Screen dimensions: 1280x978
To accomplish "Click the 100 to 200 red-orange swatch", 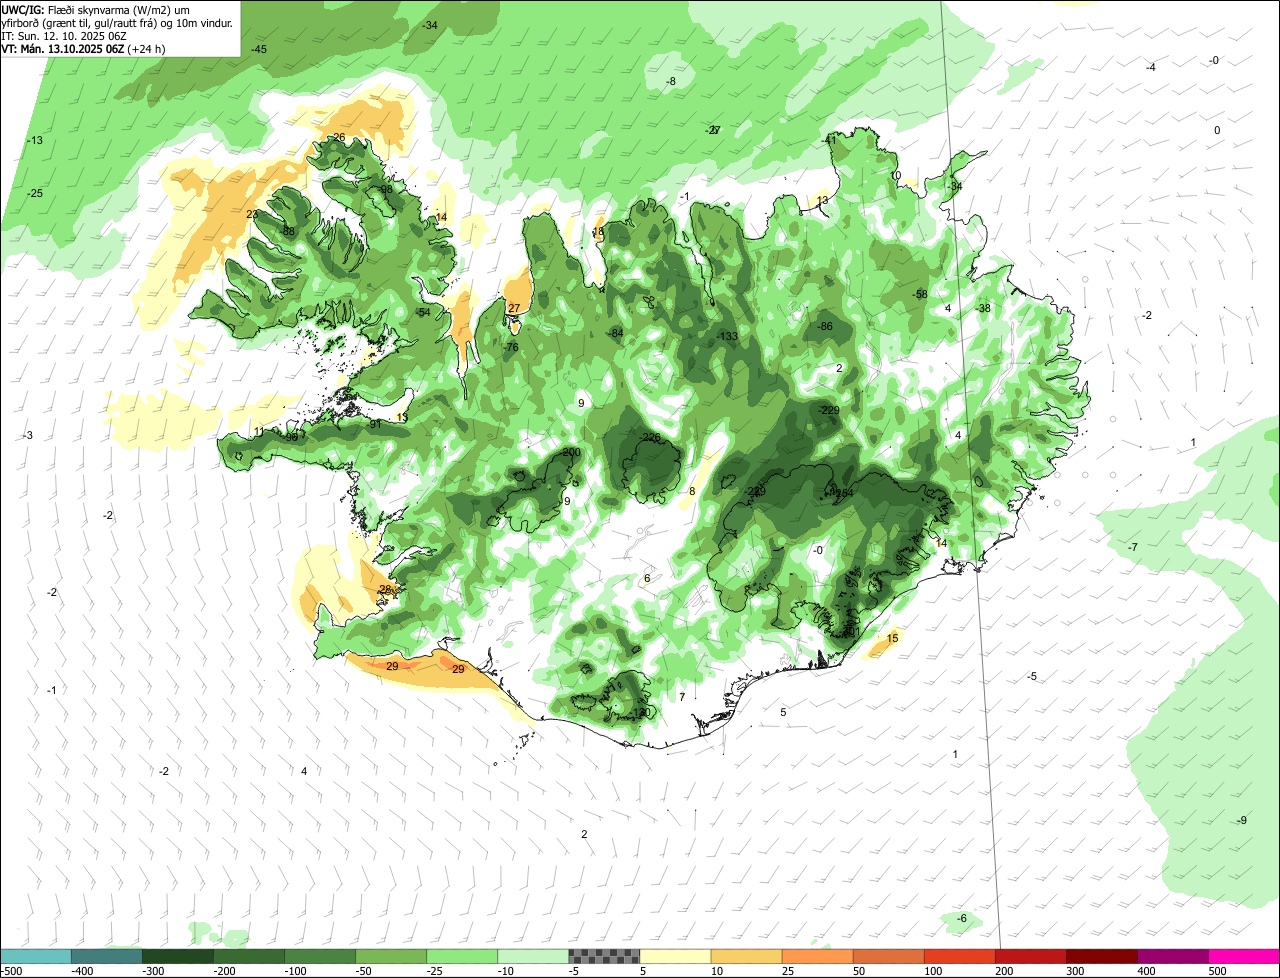I will 960,956.
